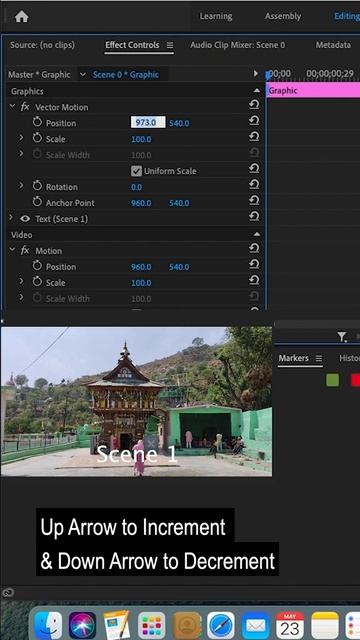
Task: Filter markers by red color swatch
Action: coord(356,380)
